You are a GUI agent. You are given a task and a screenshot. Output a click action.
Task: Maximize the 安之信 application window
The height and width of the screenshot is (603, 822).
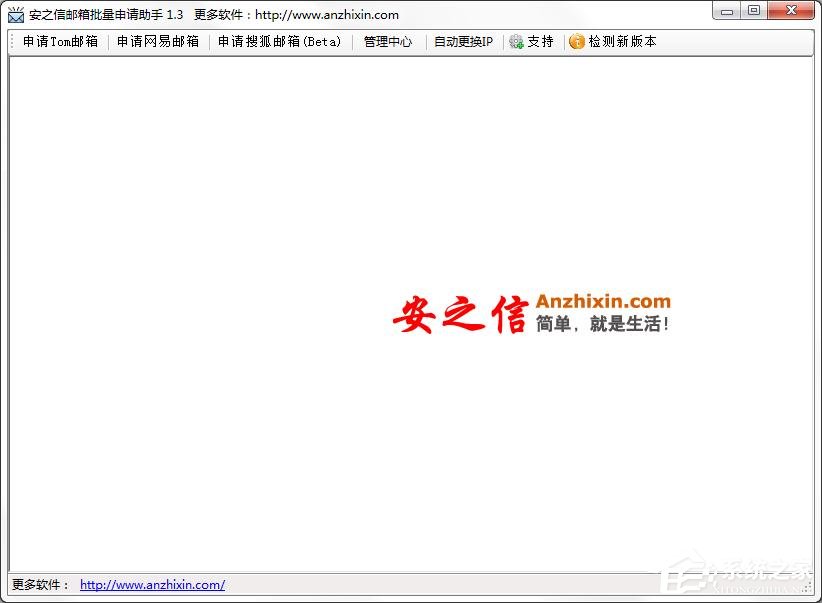click(754, 11)
